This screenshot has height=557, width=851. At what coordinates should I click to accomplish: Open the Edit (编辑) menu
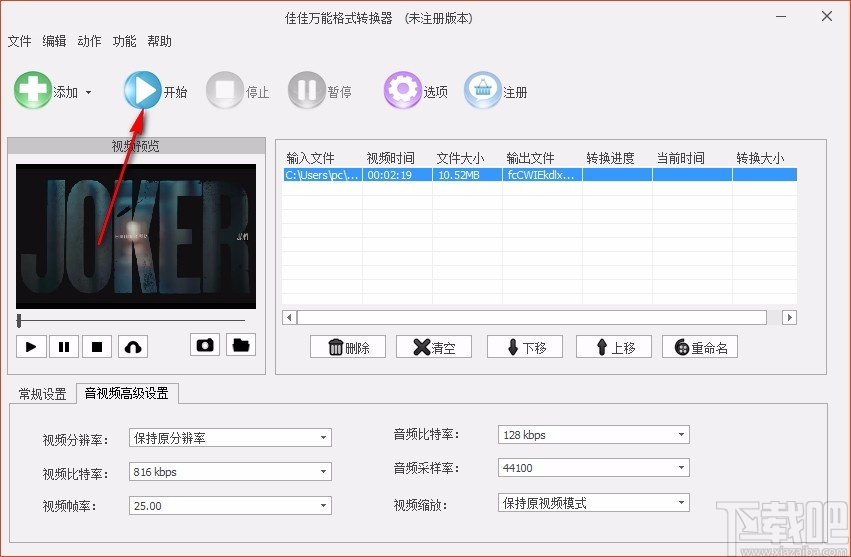(x=54, y=41)
